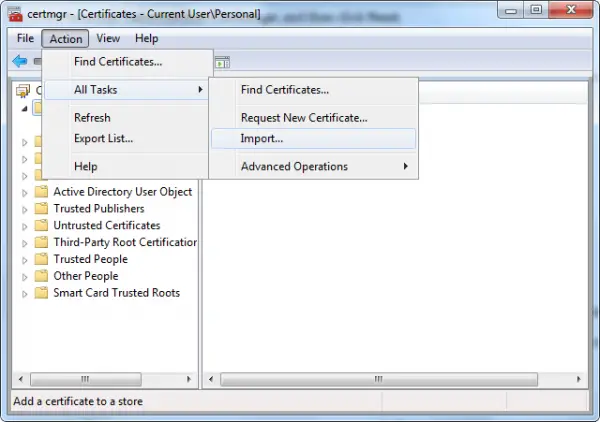Click Refresh in the Action menu
This screenshot has width=600, height=422.
92,118
